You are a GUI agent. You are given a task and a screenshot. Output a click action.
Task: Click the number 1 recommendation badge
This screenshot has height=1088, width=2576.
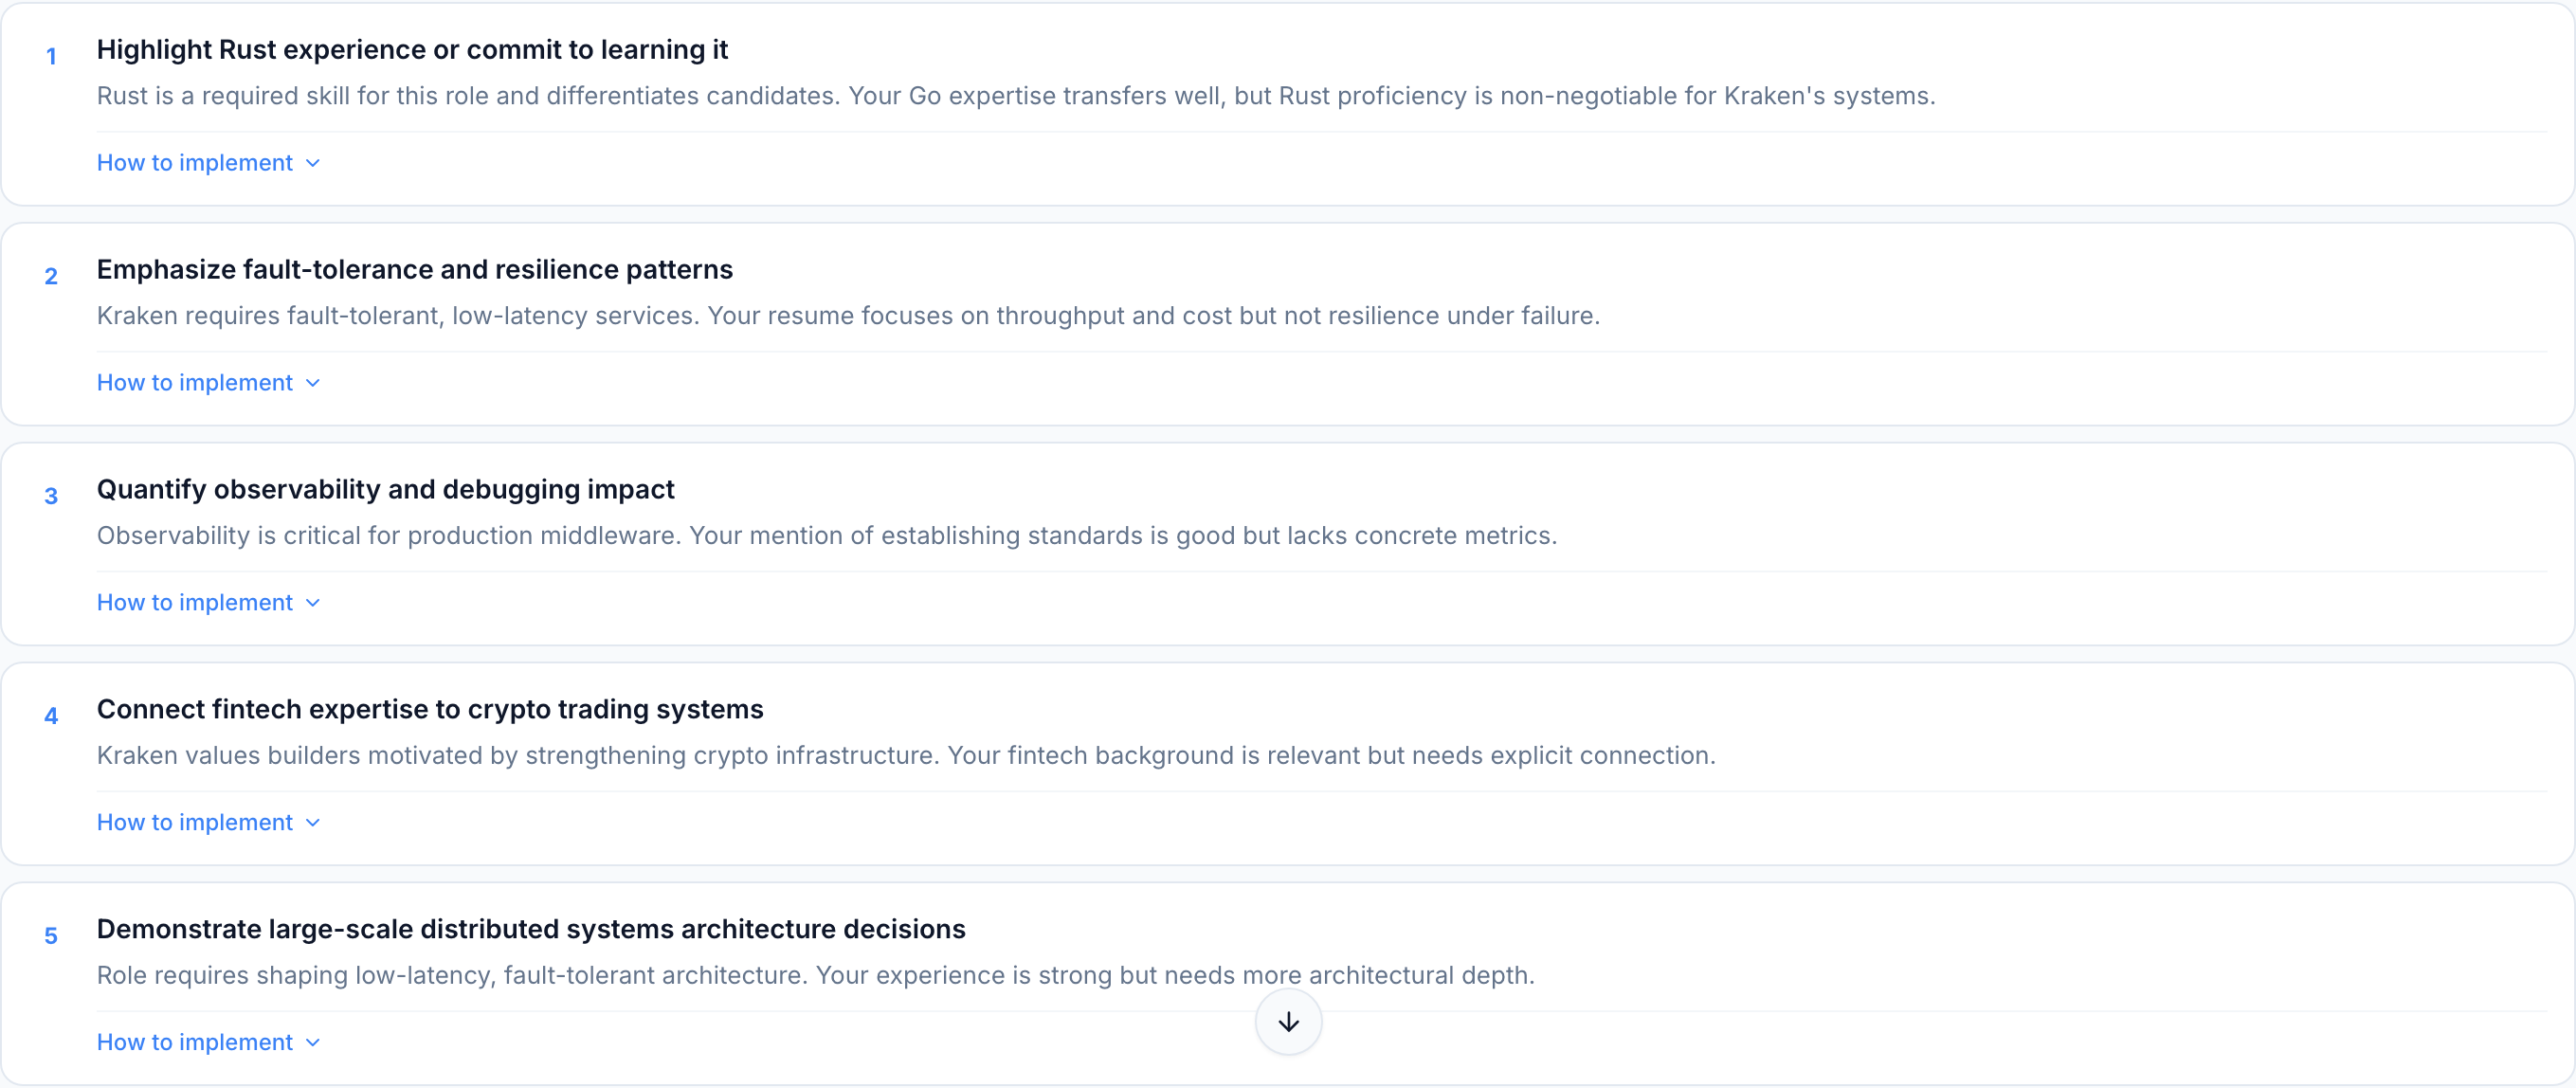[x=51, y=57]
